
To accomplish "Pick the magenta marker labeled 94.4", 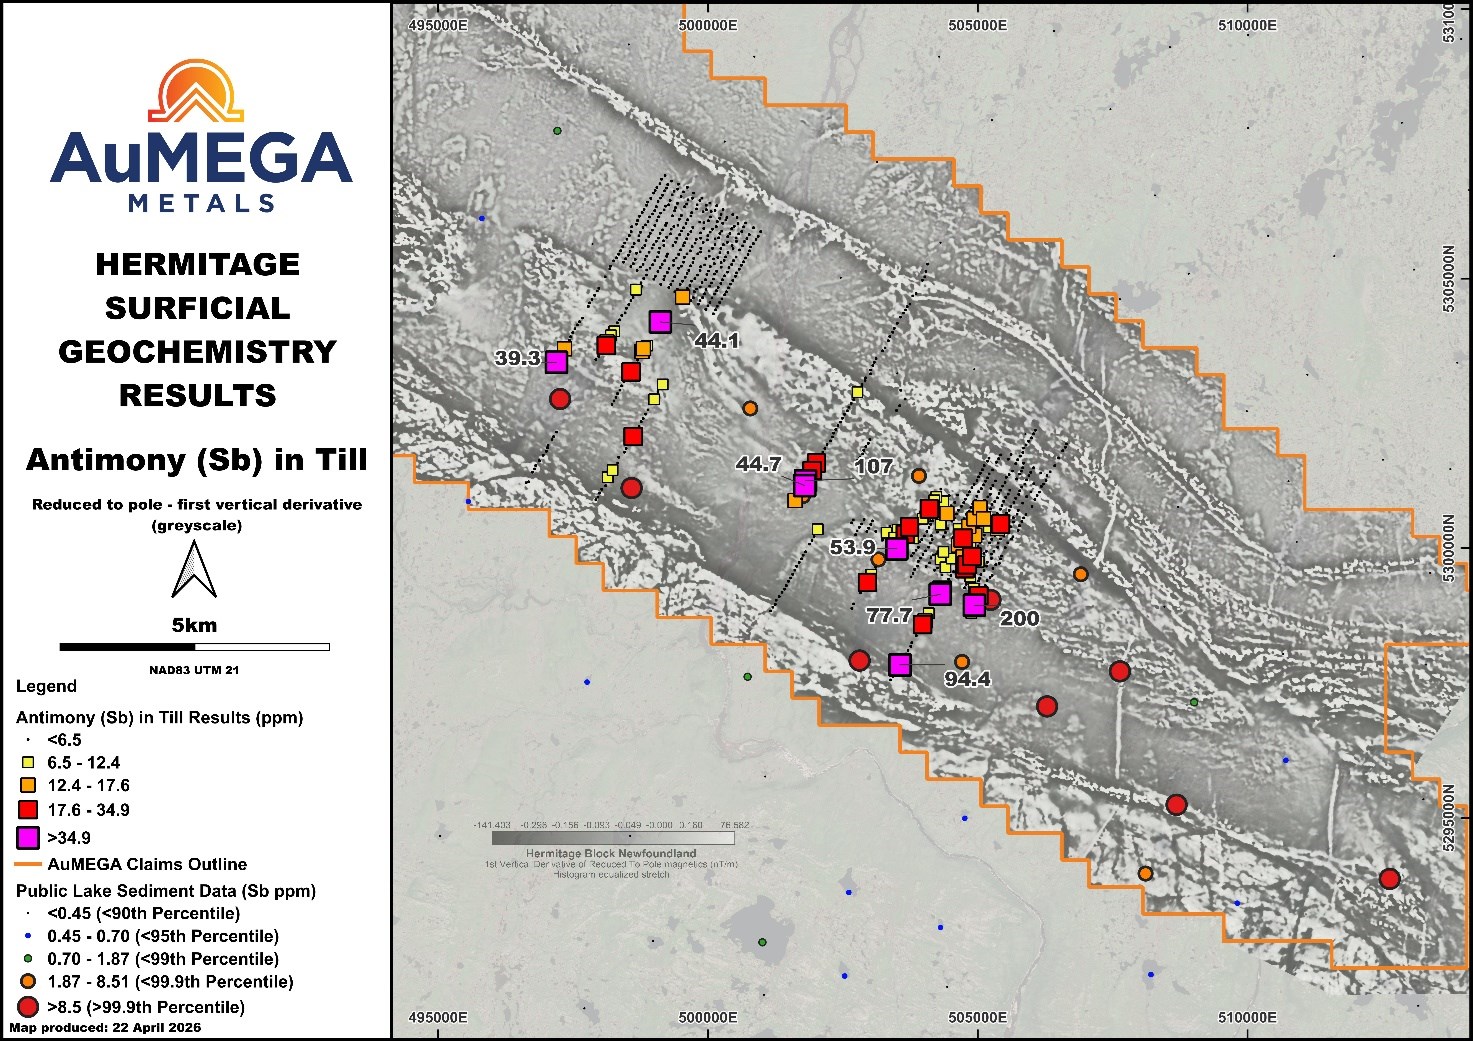I will 900,664.
